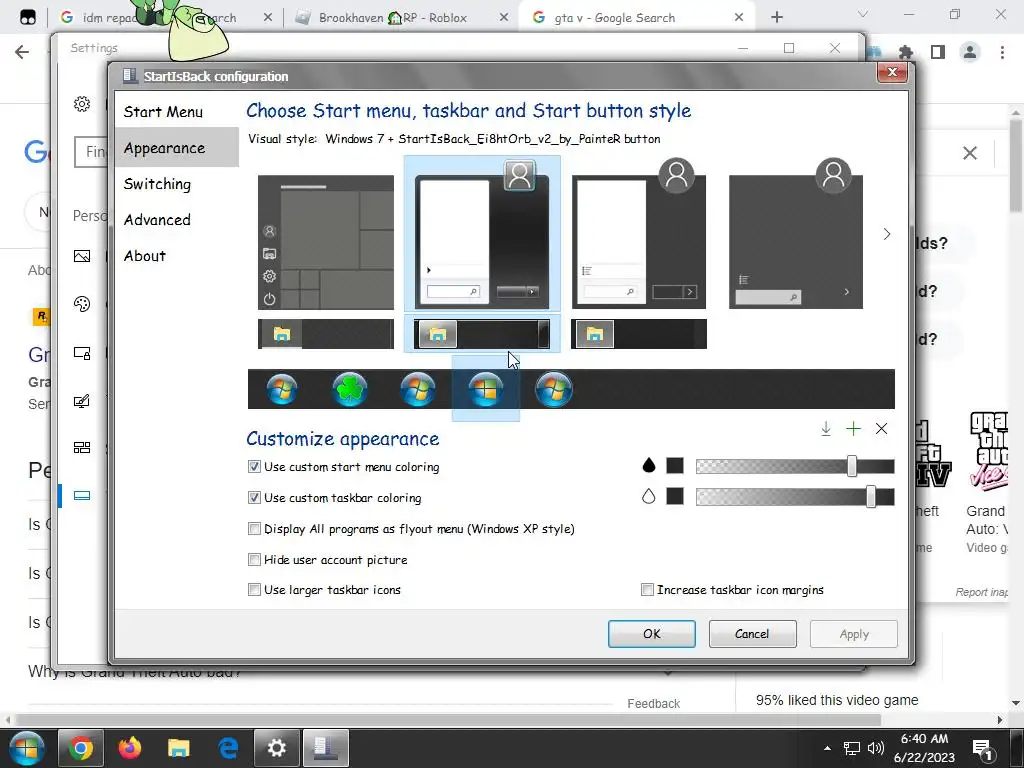Open Lock screen icon in Settings sidebar
The height and width of the screenshot is (768, 1024).
[x=82, y=353]
